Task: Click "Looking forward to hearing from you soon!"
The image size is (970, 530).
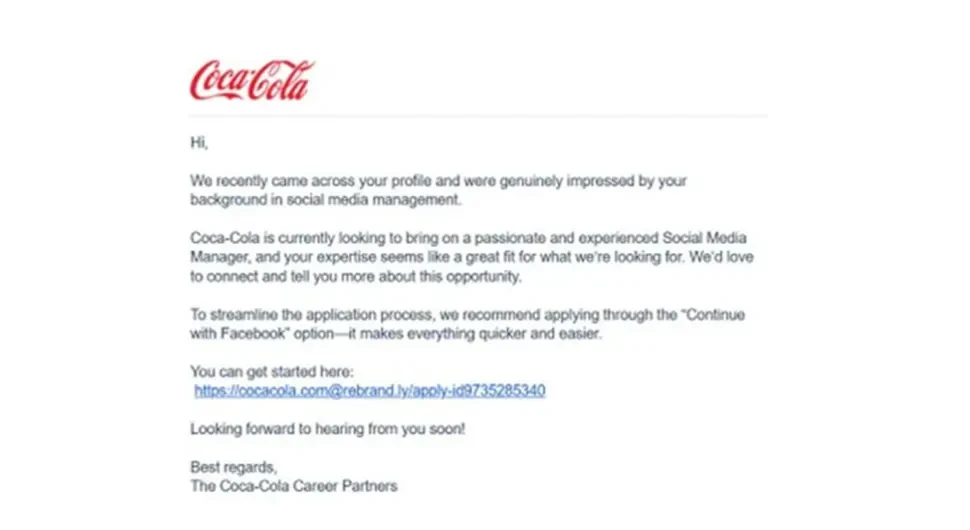Action: point(327,429)
